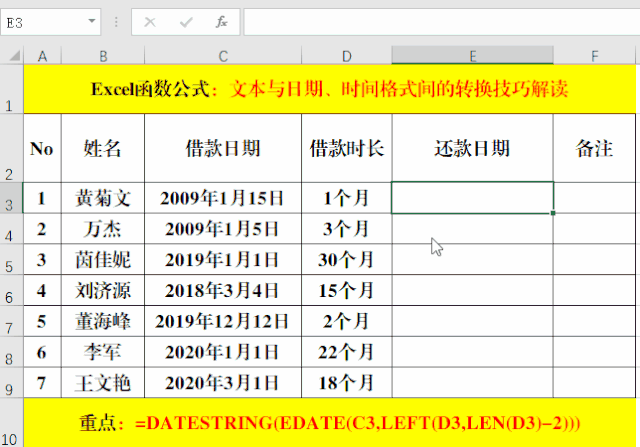Select the cell with name 董海峰
The width and height of the screenshot is (640, 447).
103,321
